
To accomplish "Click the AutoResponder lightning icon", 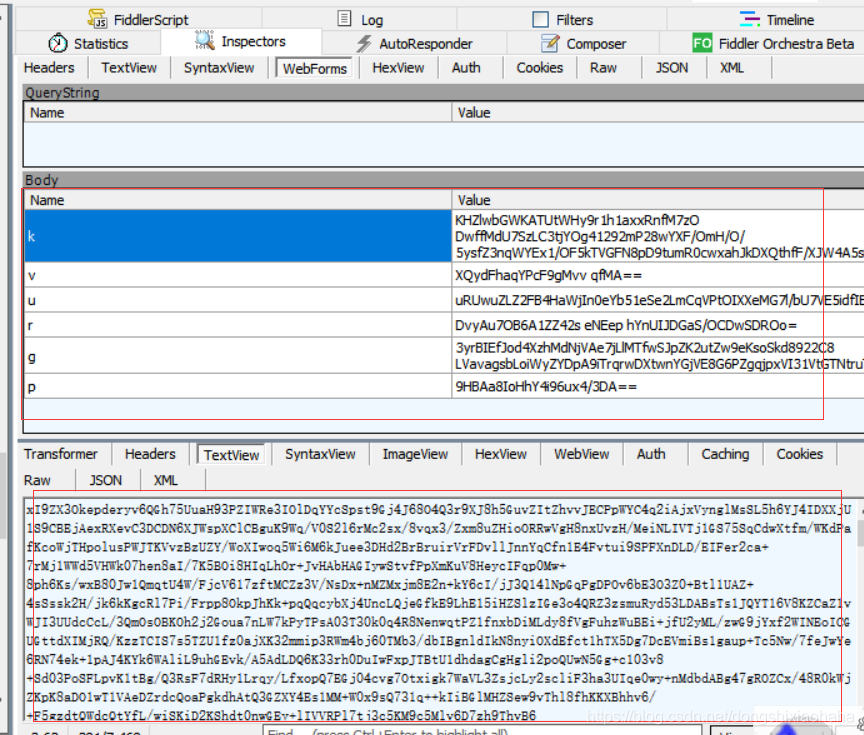I will pos(364,43).
